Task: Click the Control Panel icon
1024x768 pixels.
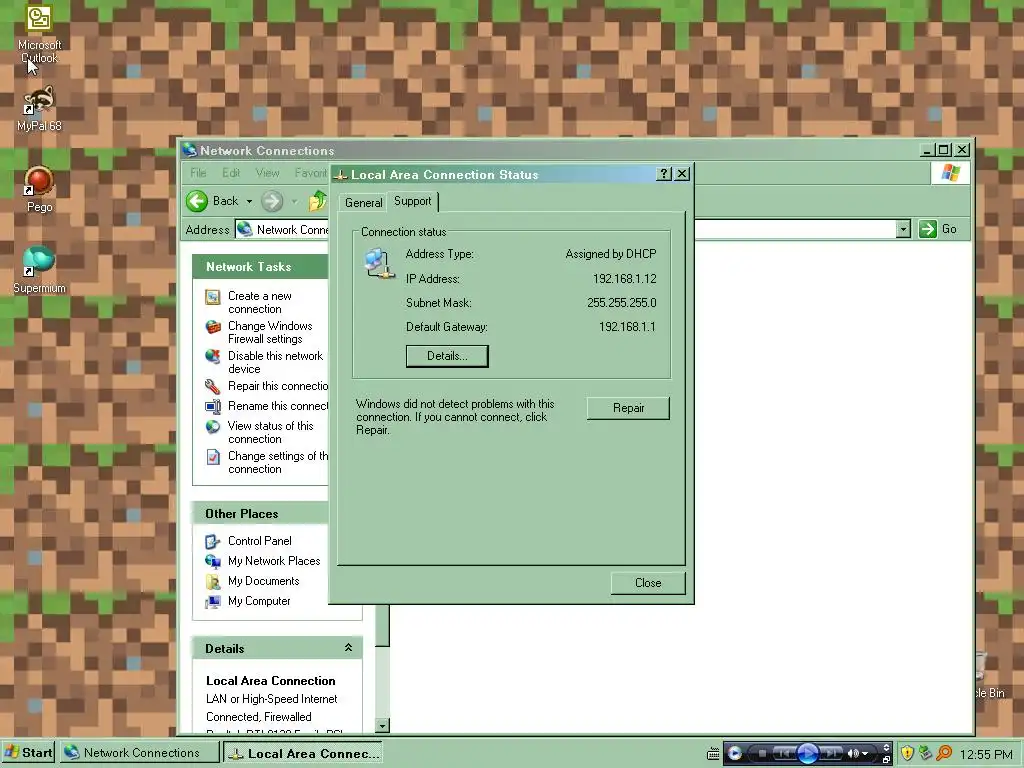Action: (213, 541)
